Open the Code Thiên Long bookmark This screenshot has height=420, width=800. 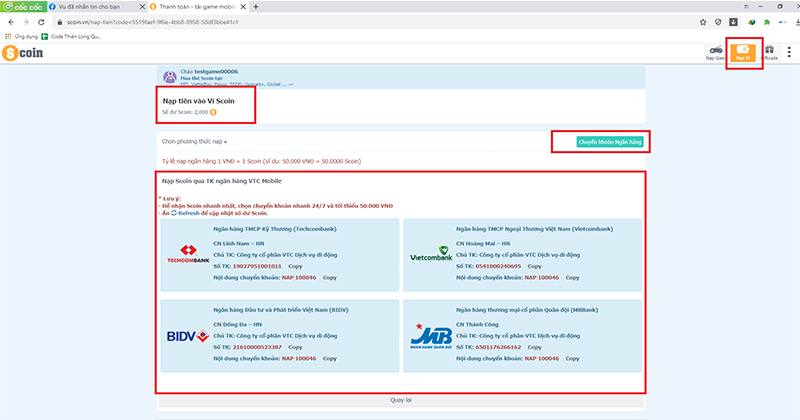(x=71, y=36)
